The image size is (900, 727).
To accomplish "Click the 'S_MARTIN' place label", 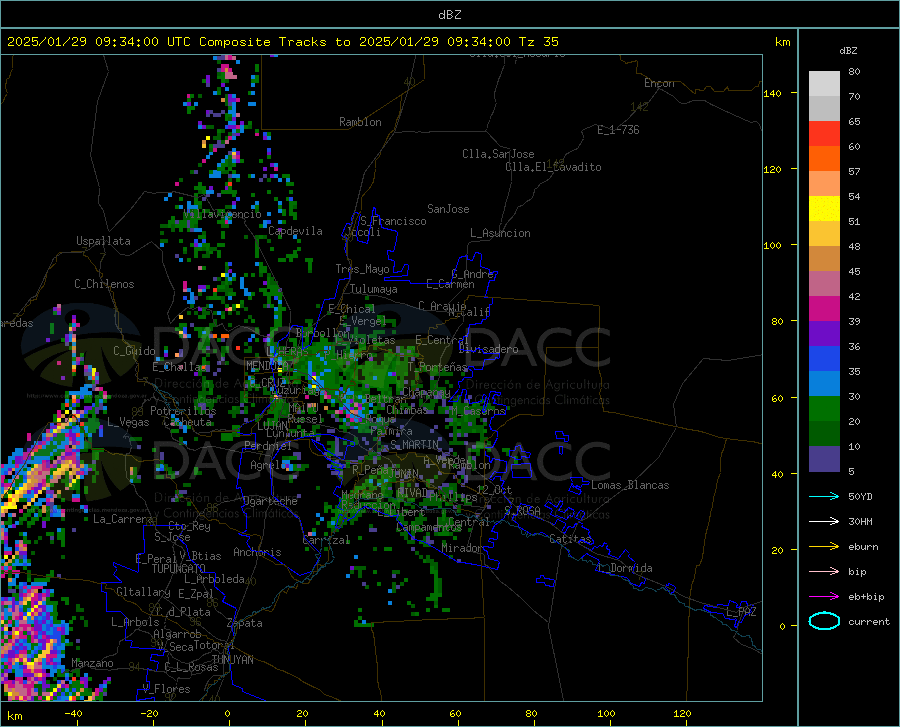I will 414,445.
